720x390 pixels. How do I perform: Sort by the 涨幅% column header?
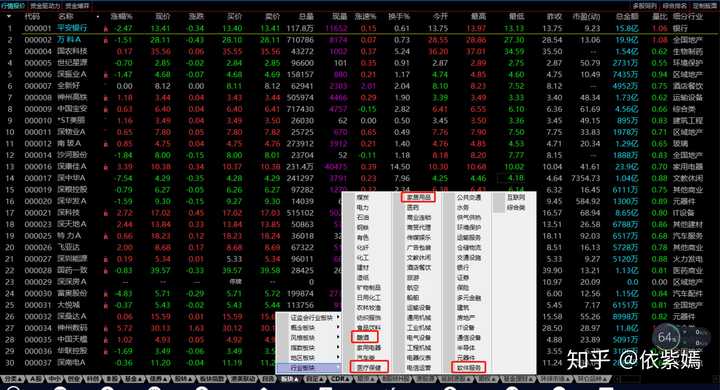122,17
